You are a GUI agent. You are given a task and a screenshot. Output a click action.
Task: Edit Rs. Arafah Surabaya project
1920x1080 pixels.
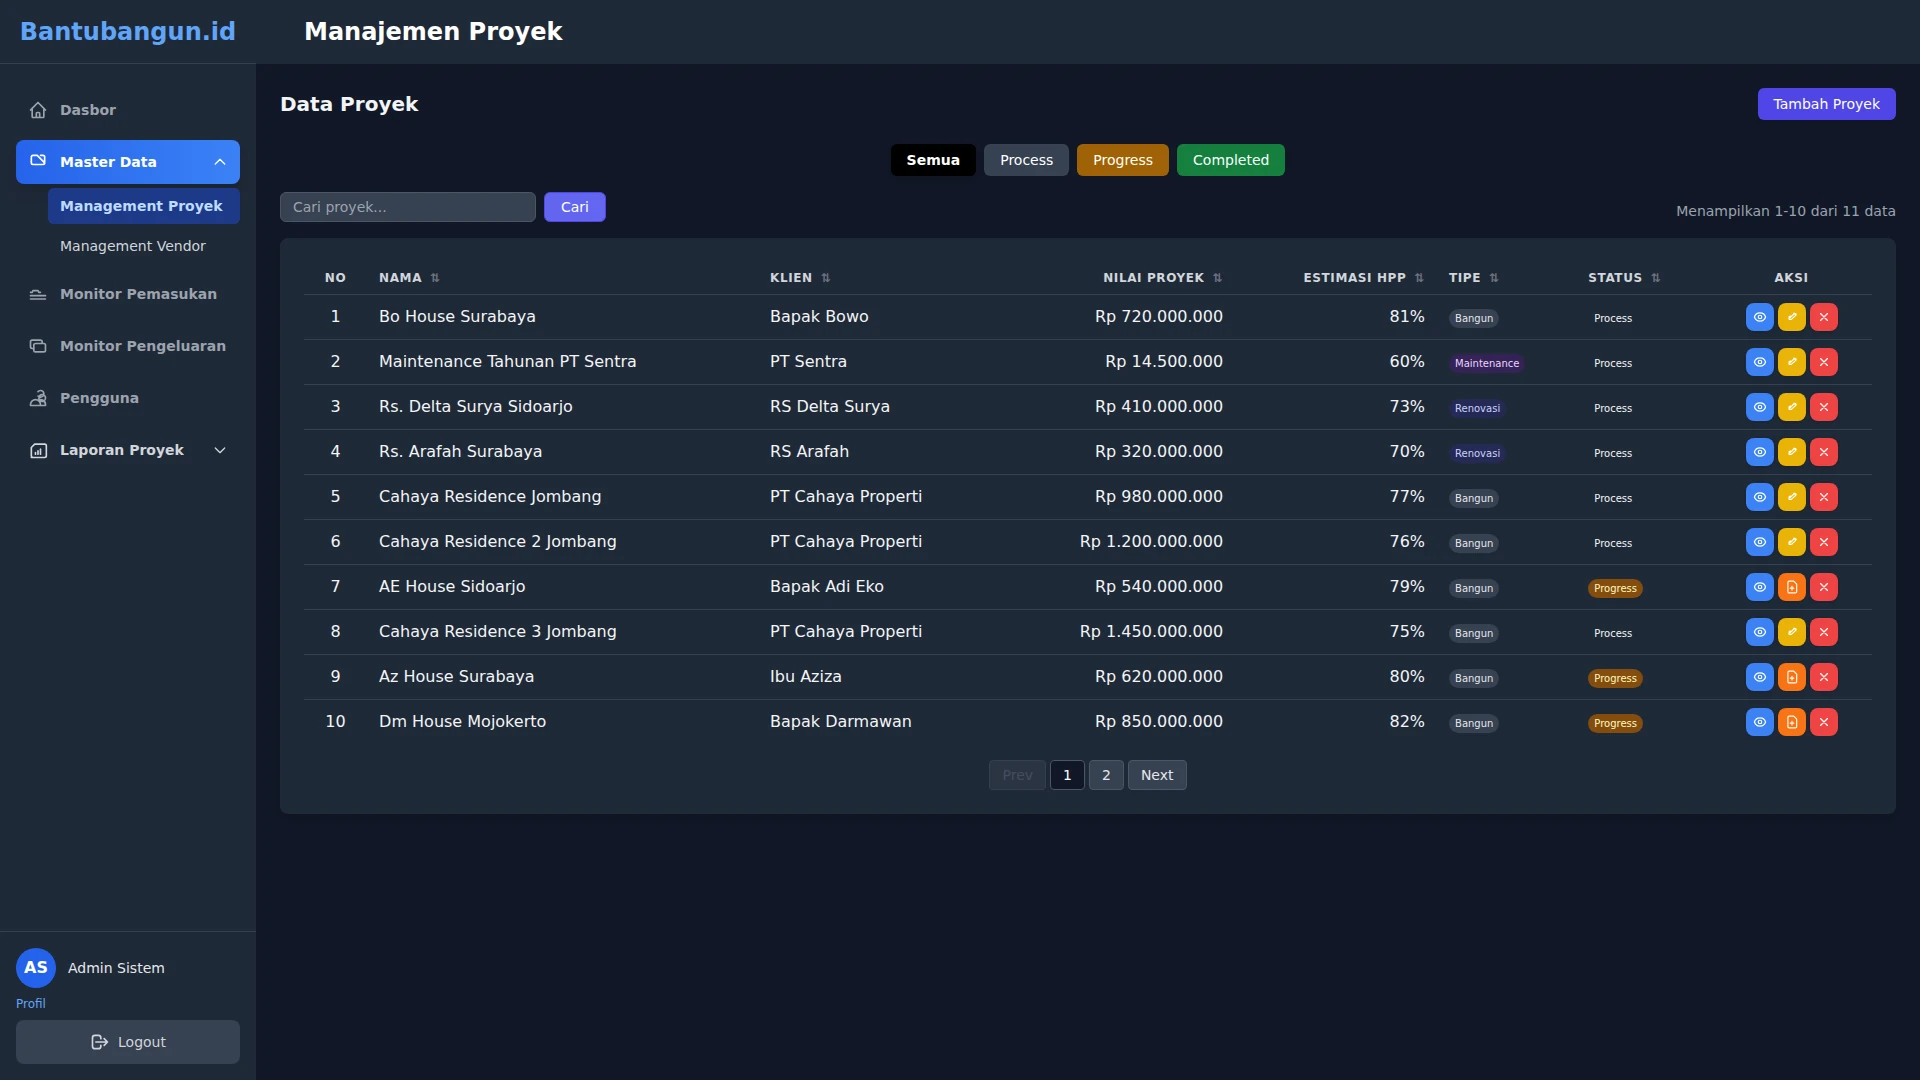(x=1791, y=452)
